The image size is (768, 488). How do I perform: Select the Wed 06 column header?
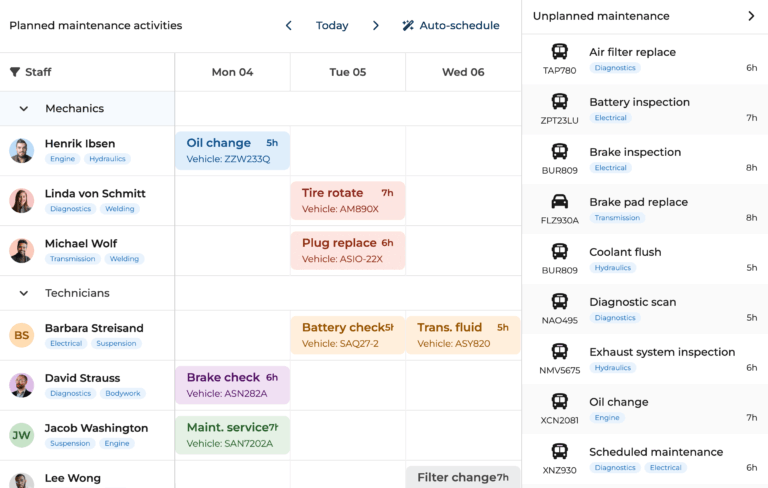tap(463, 72)
